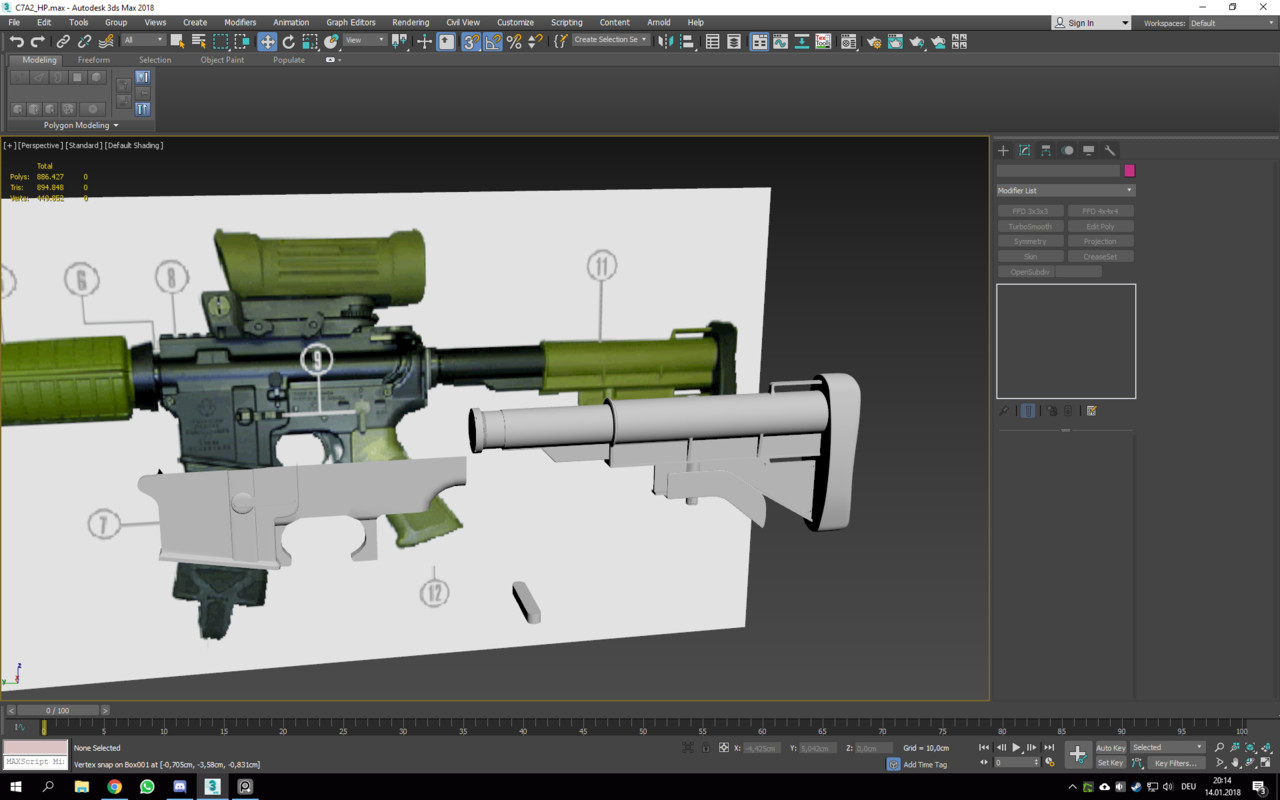Click the MAXScript Mini Listener field
Viewport: 1280px width, 800px height.
point(33,760)
